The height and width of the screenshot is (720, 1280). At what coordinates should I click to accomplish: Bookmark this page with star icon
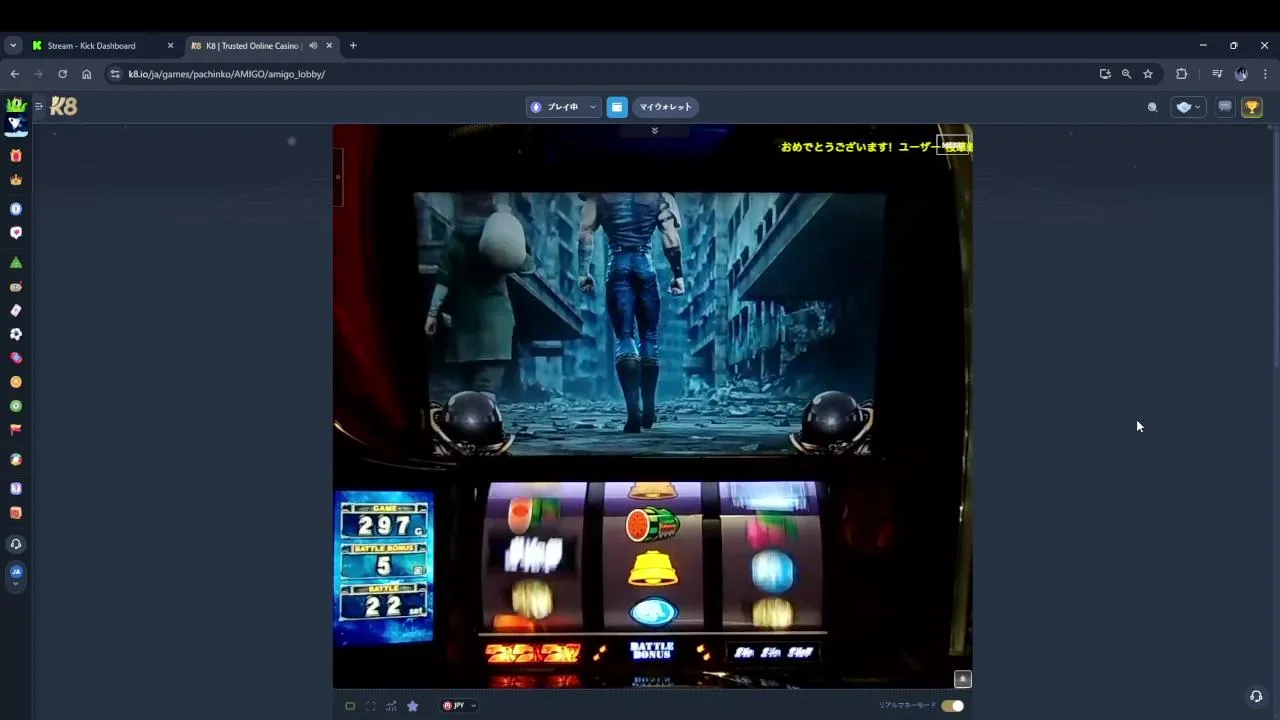pos(1148,74)
